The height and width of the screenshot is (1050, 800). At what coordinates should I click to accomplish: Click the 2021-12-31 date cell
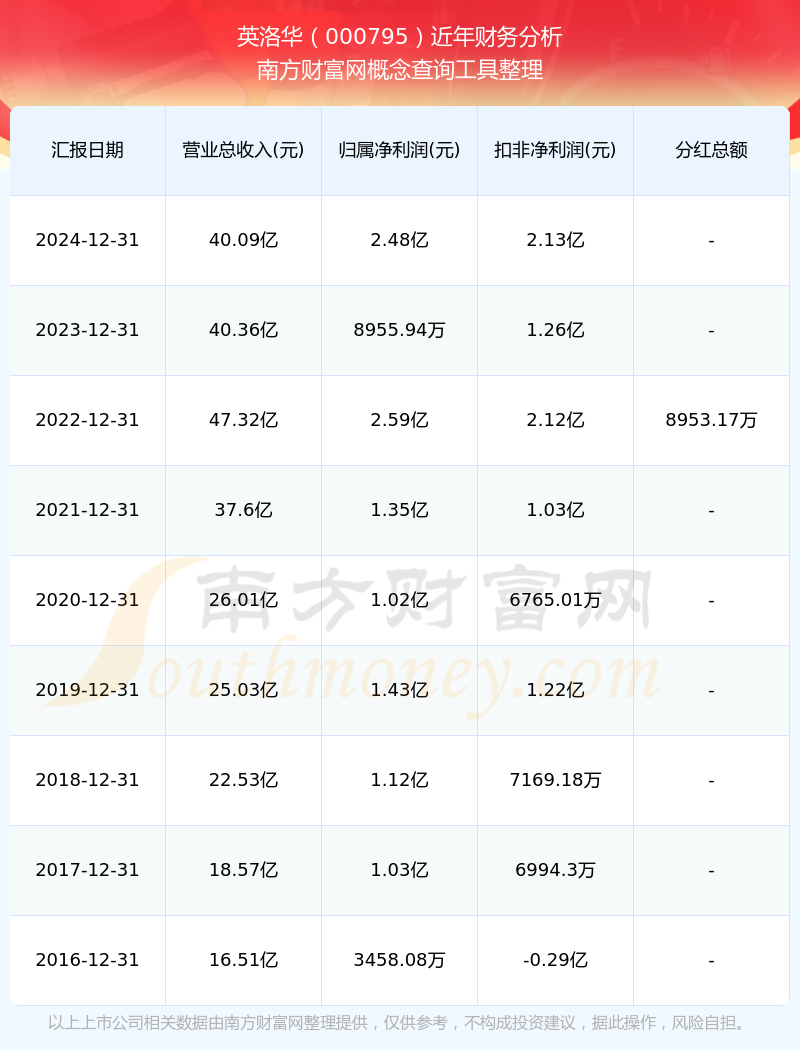click(x=88, y=510)
